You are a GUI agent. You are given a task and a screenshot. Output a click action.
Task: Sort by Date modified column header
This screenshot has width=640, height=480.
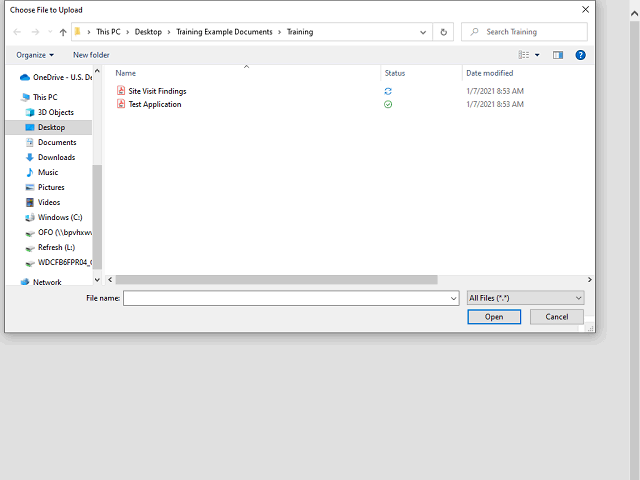(x=489, y=73)
